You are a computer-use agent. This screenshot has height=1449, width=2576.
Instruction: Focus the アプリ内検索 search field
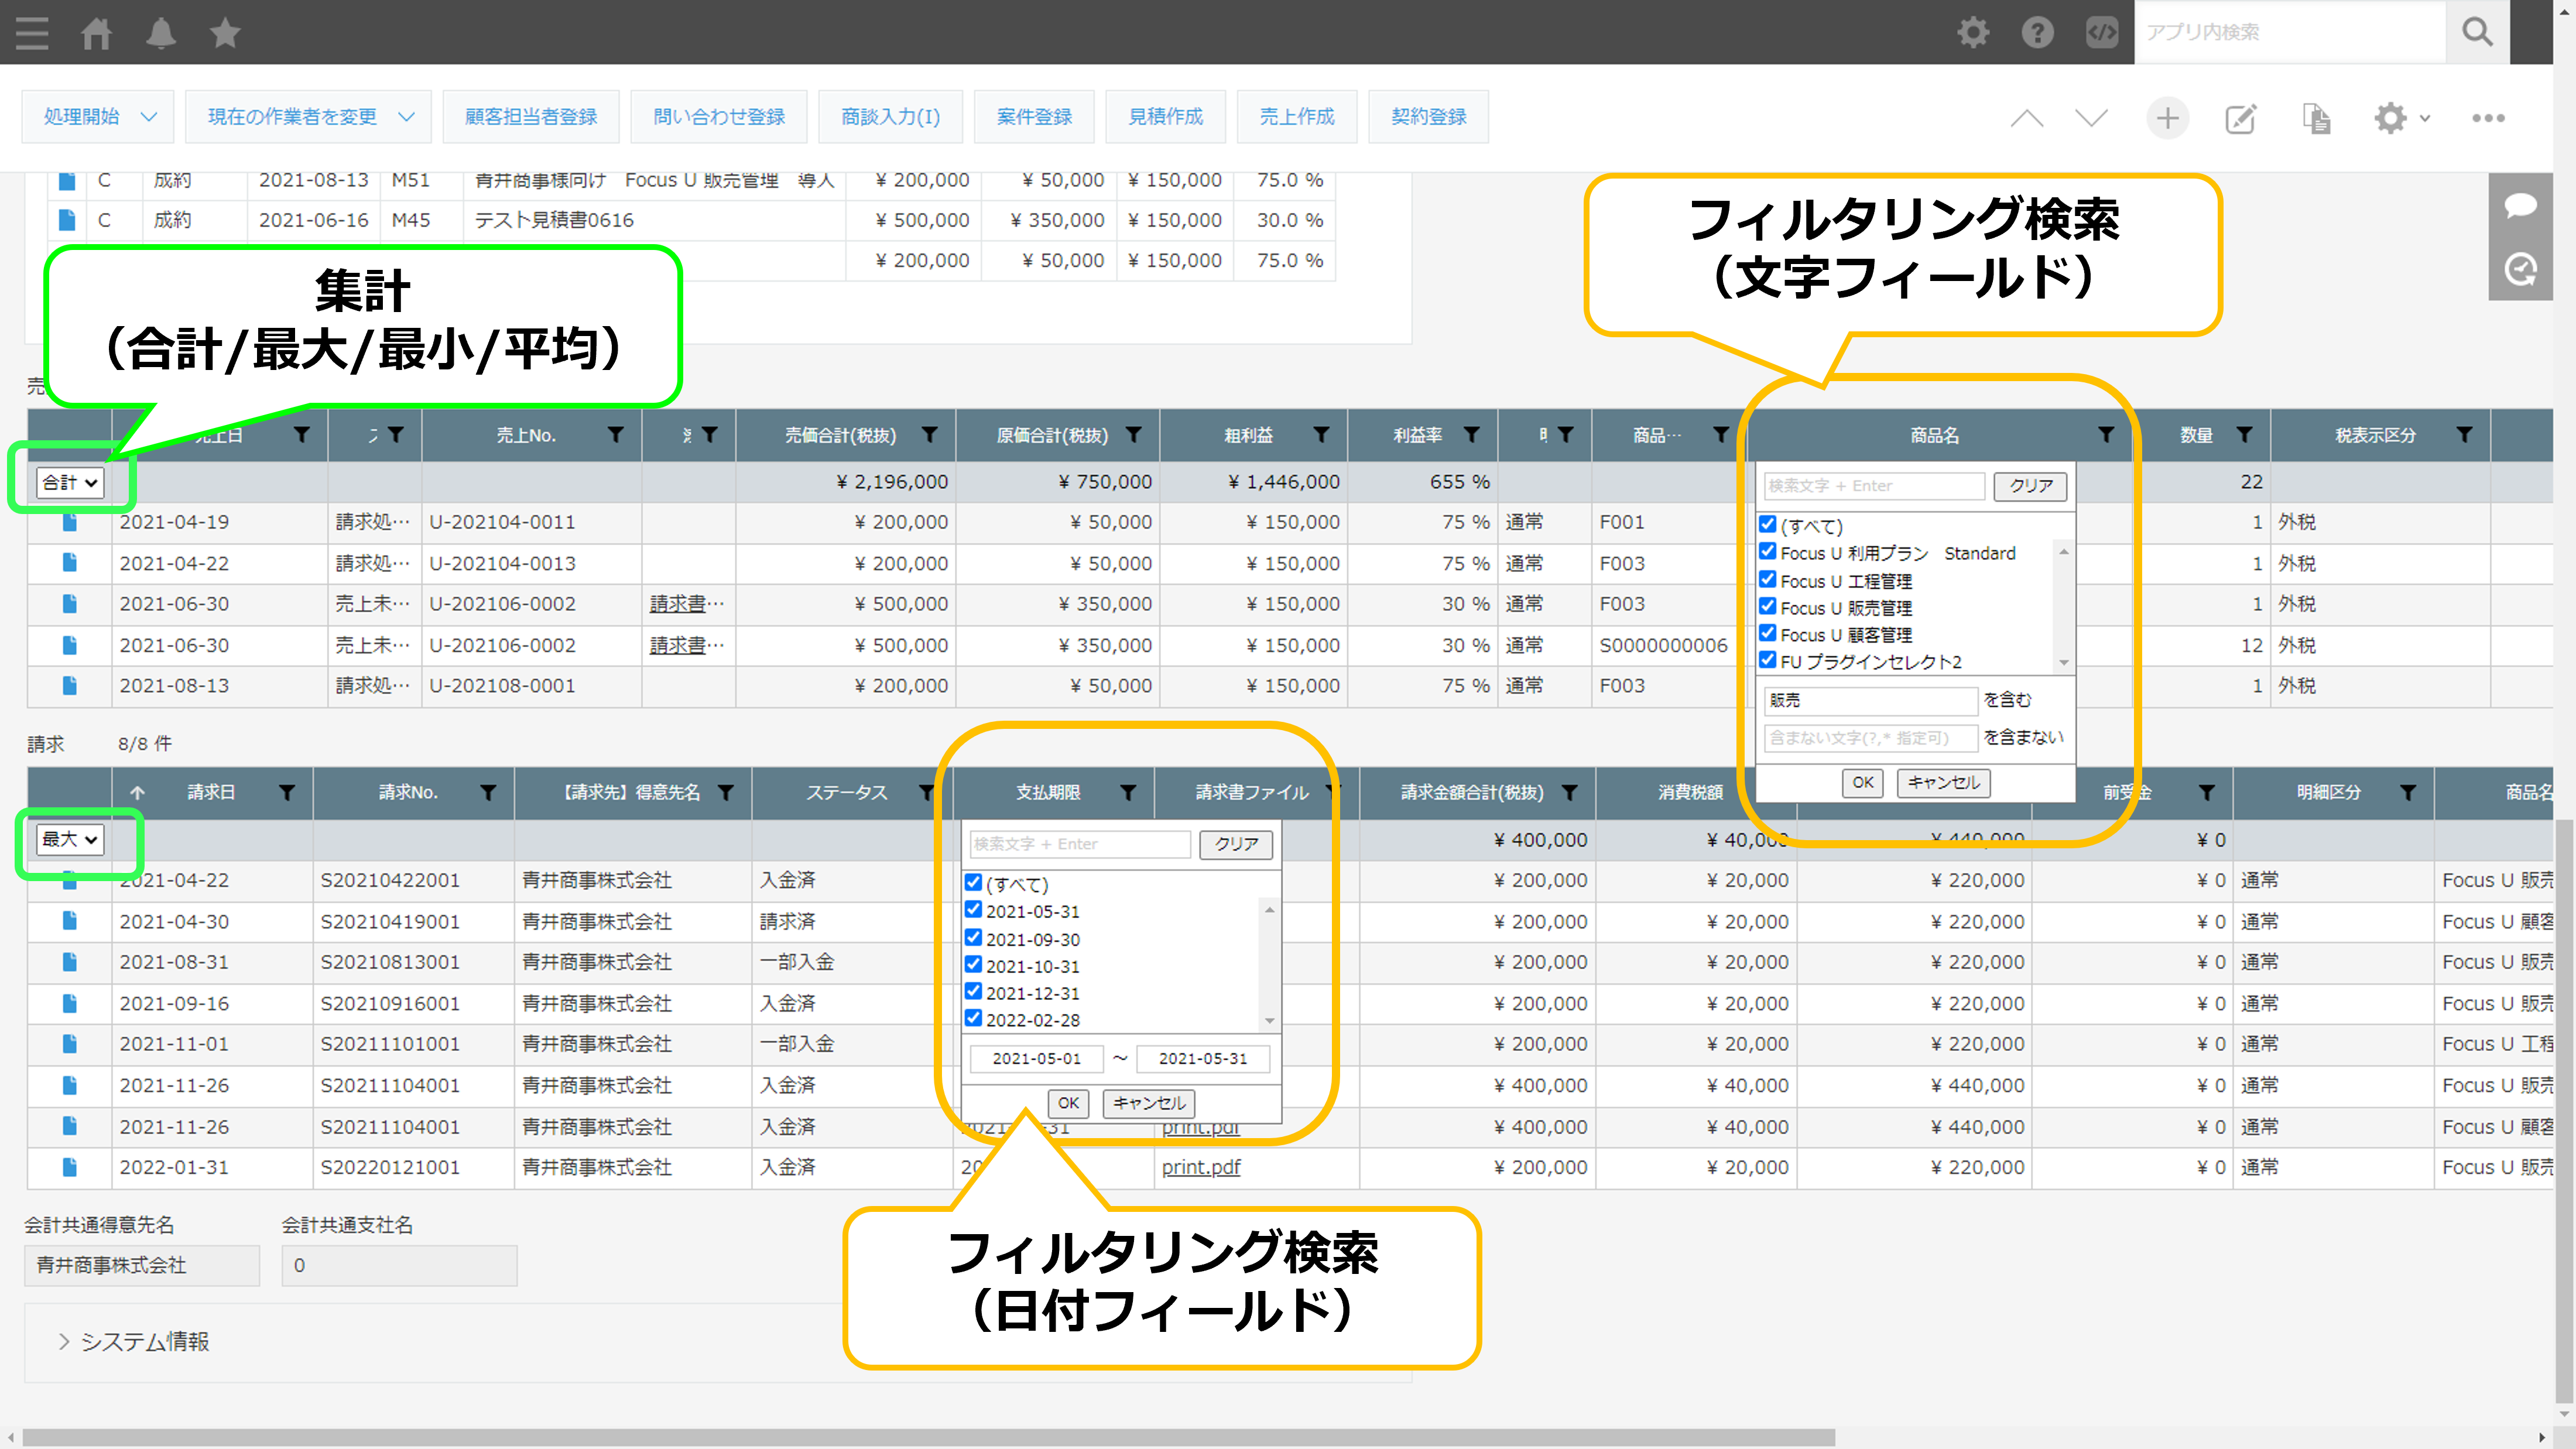pyautogui.click(x=2289, y=32)
